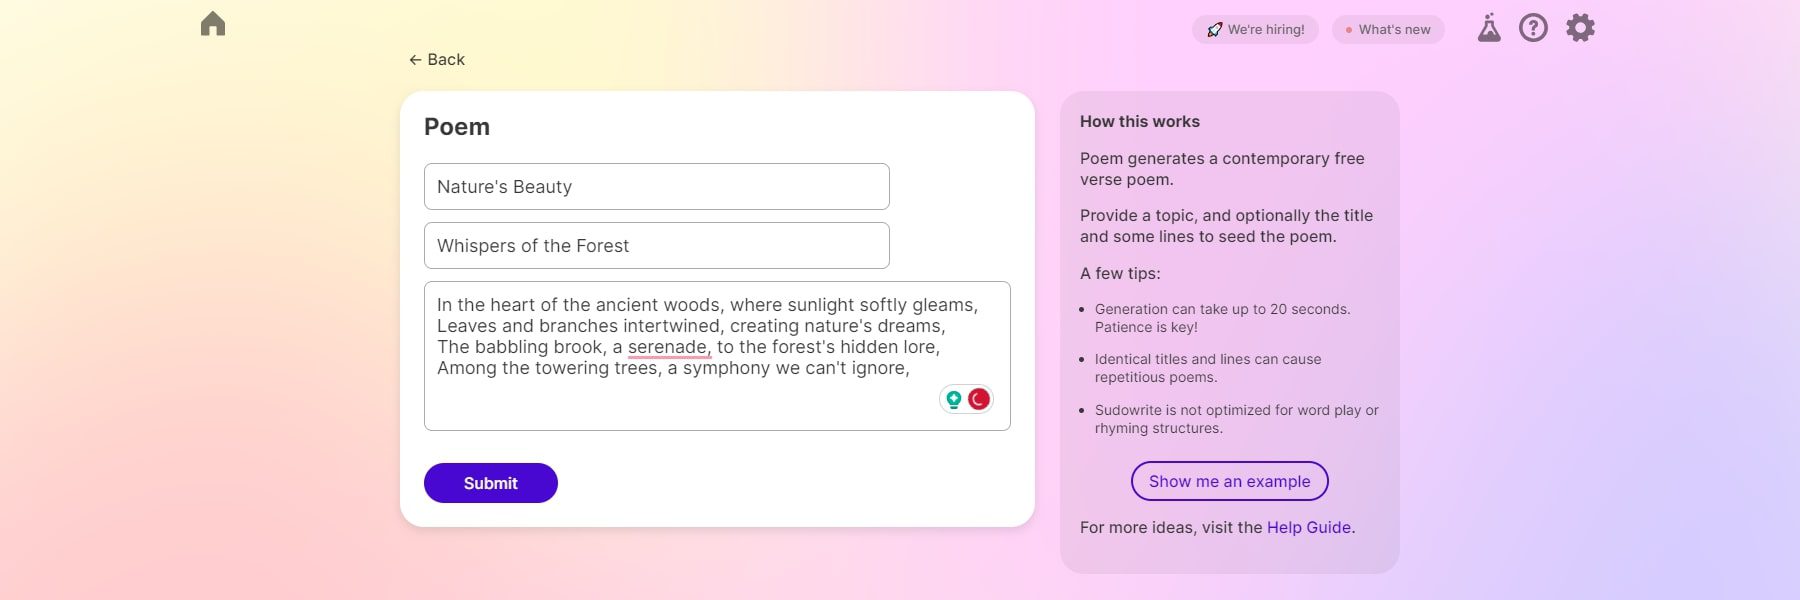Open the Help question mark icon
The height and width of the screenshot is (600, 1800).
(x=1533, y=28)
